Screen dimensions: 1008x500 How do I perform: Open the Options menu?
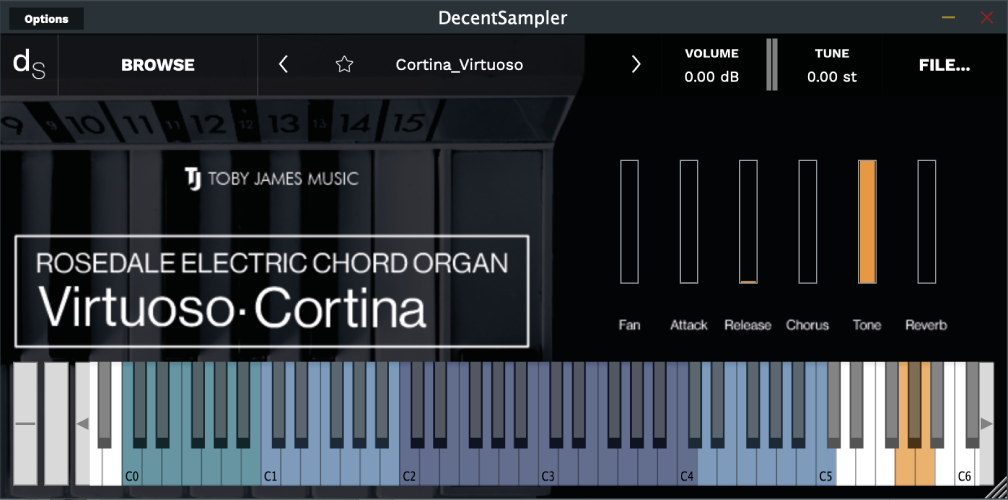pyautogui.click(x=46, y=19)
